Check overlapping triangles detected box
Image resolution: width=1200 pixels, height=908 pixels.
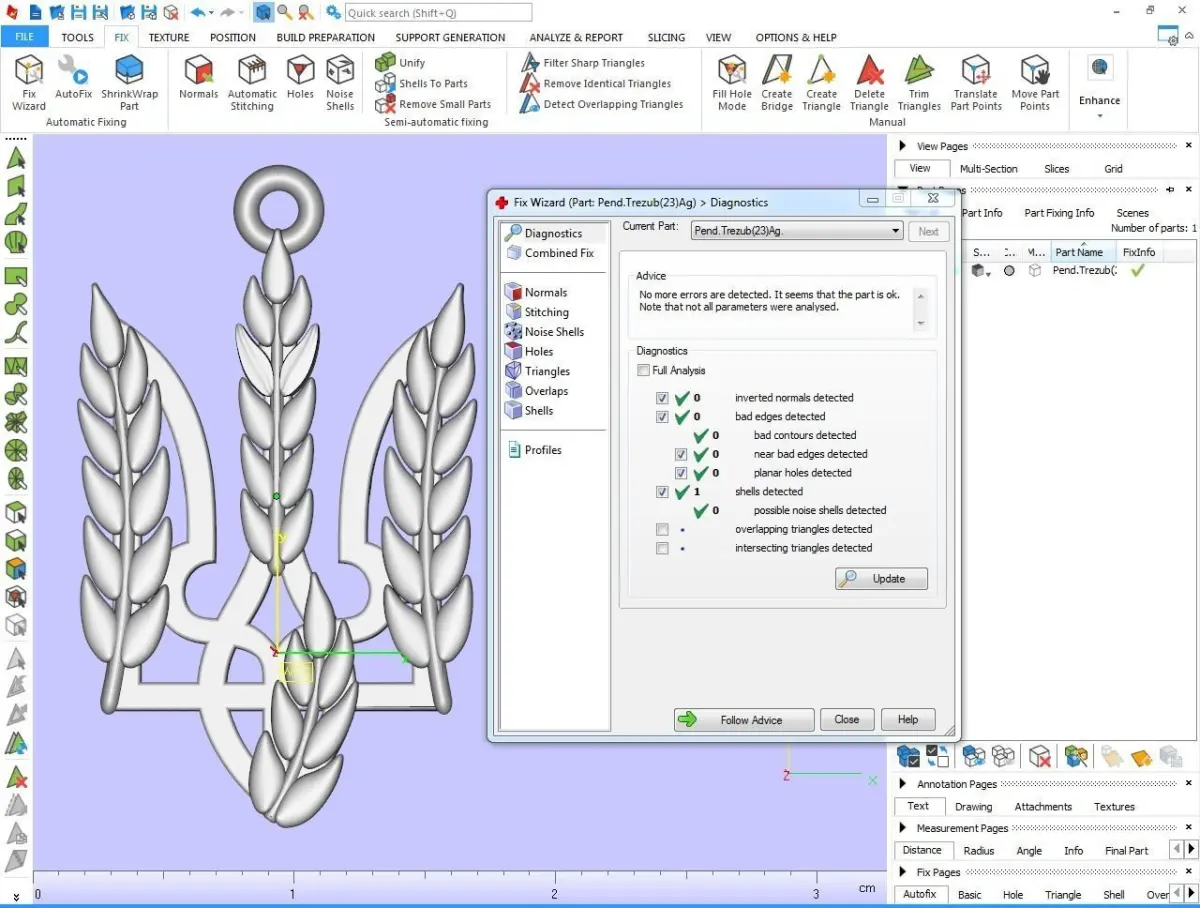[x=662, y=529]
